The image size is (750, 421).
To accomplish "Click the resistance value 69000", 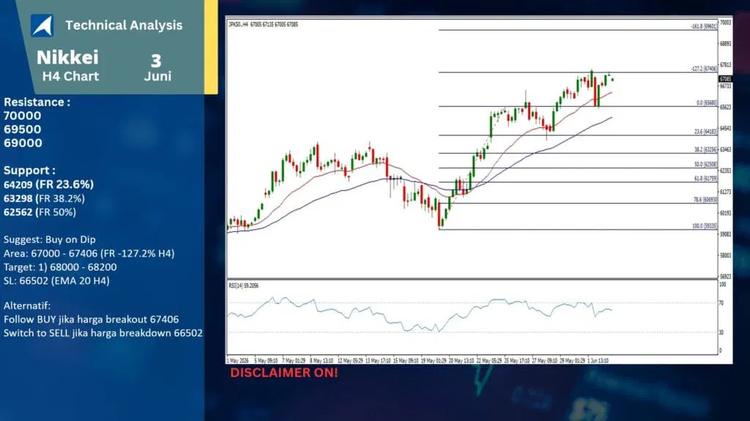I will 22,143.
